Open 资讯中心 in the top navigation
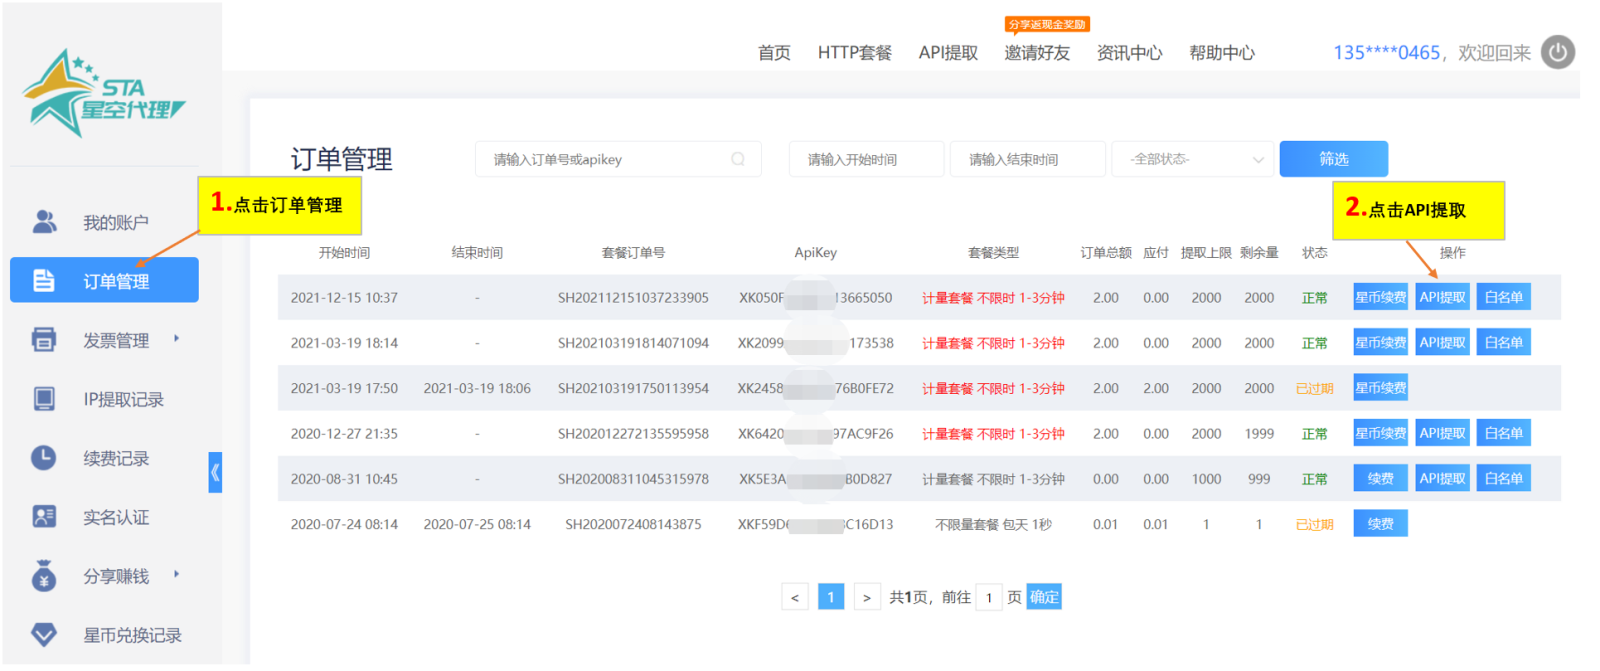This screenshot has width=1600, height=671. point(1129,53)
